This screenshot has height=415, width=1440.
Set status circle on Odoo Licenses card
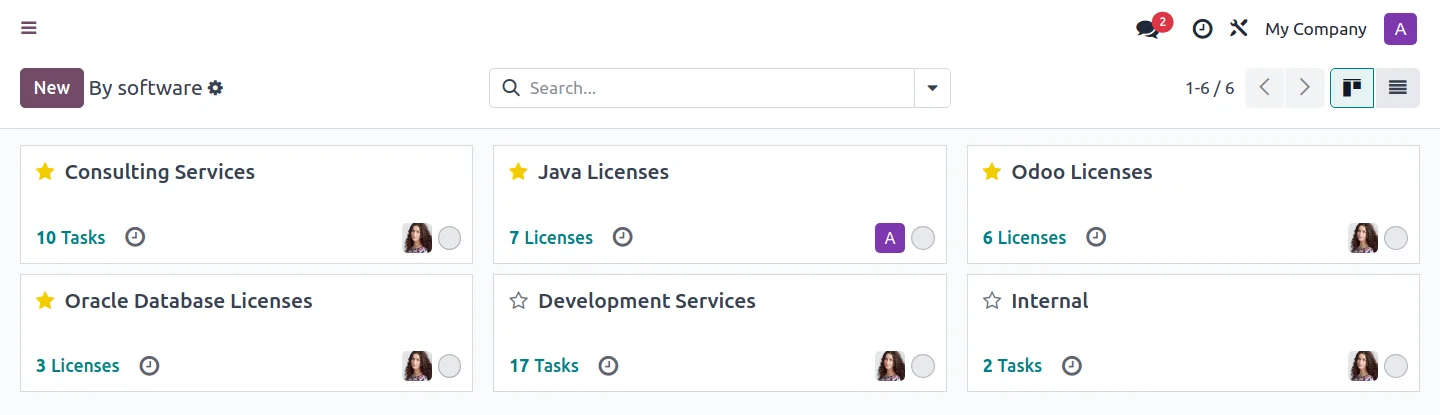[x=1396, y=238]
